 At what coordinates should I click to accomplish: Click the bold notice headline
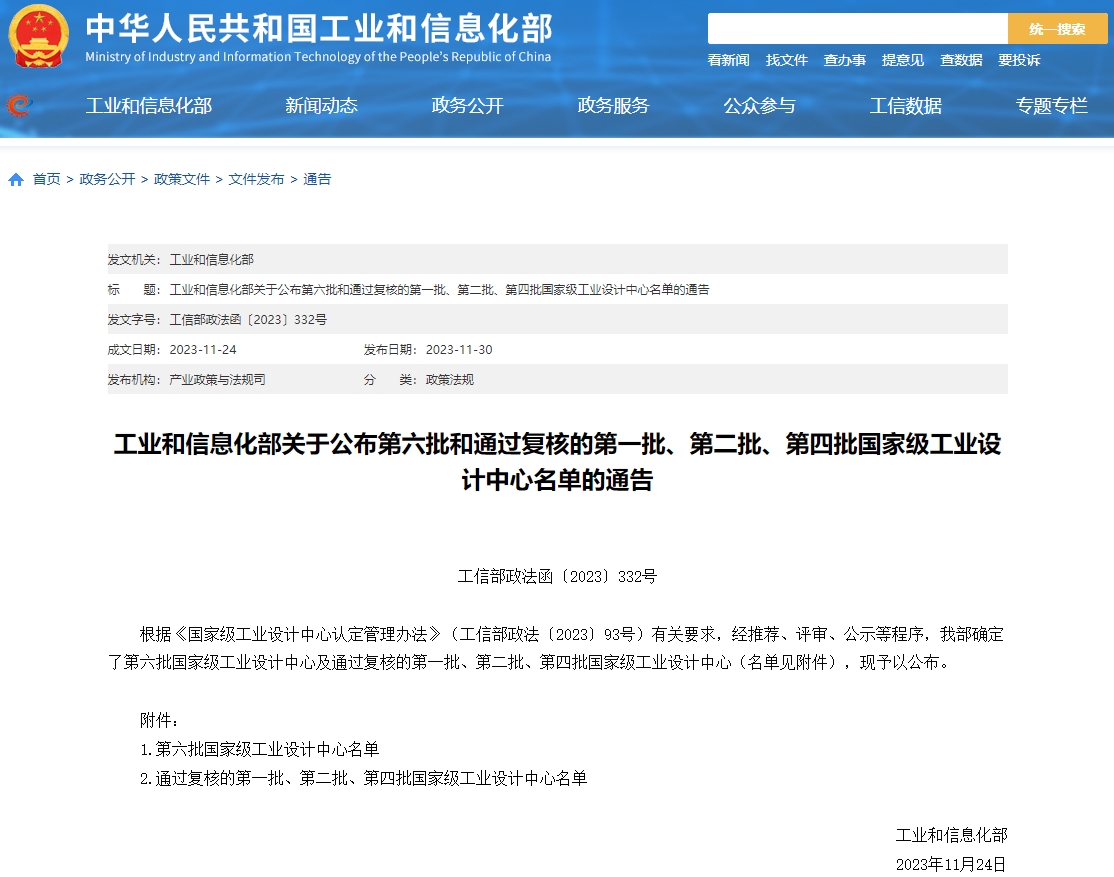557,462
